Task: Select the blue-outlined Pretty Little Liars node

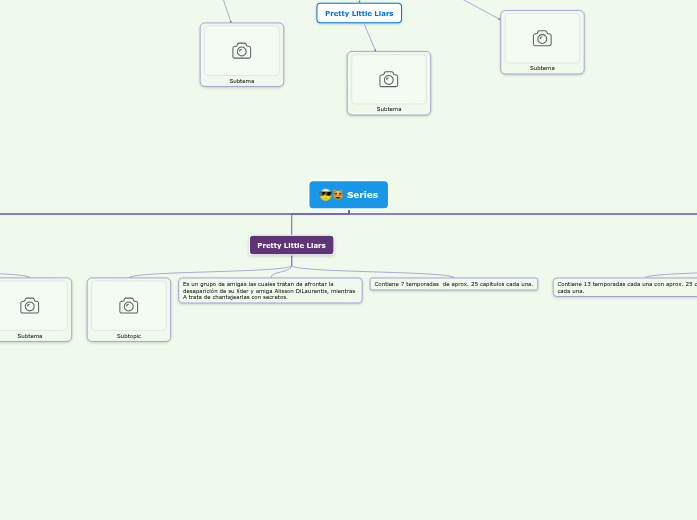Action: [359, 13]
